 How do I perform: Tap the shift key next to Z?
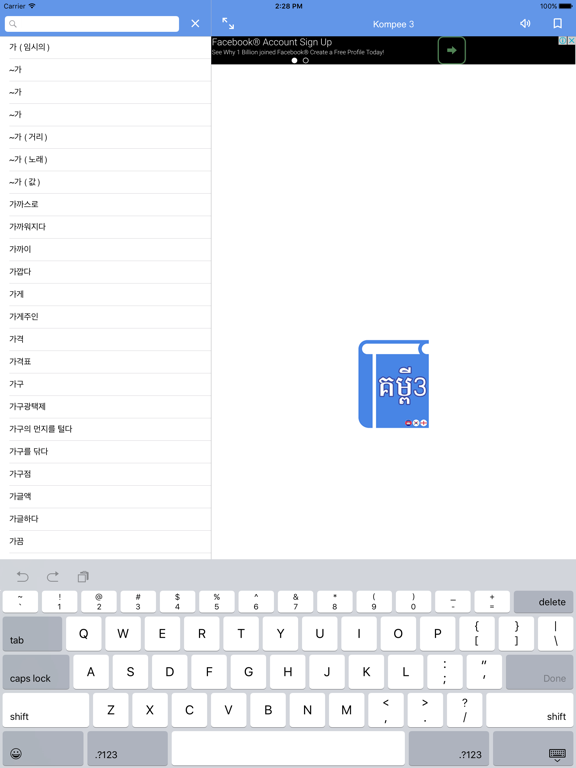click(46, 710)
